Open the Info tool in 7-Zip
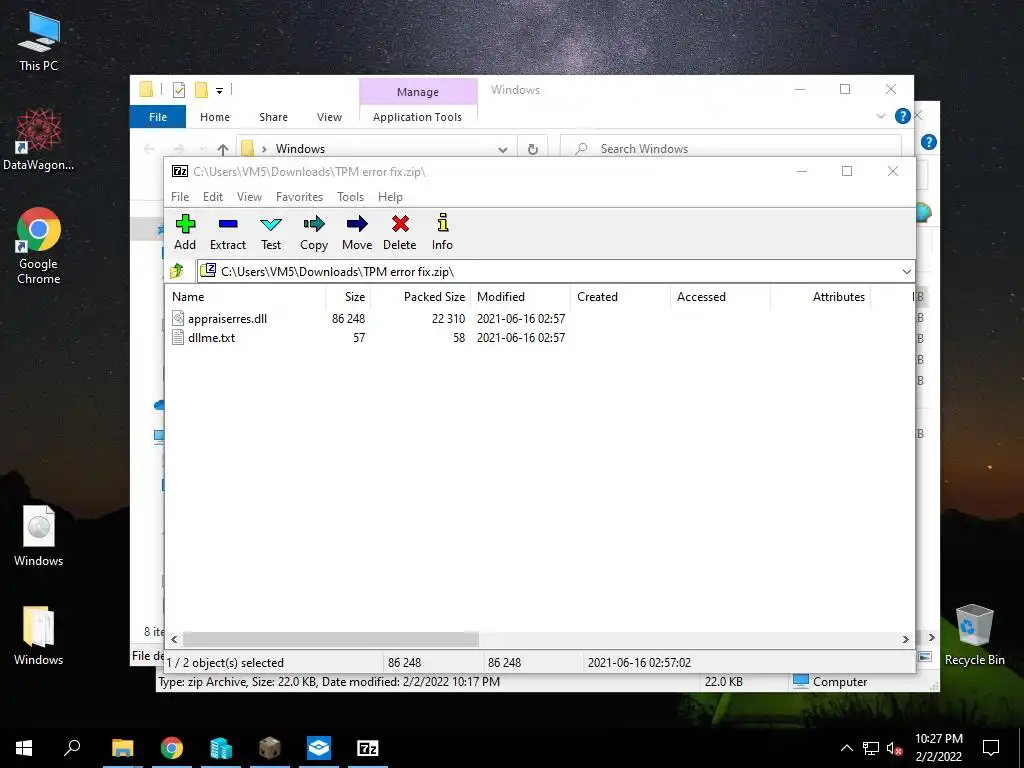Viewport: 1024px width, 768px height. pyautogui.click(x=442, y=232)
